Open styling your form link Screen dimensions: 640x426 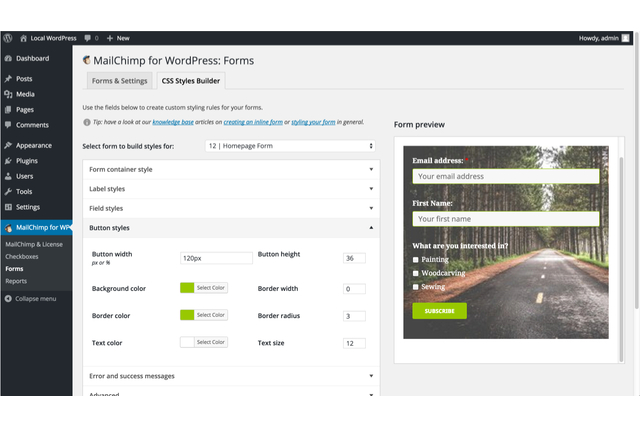tap(313, 122)
